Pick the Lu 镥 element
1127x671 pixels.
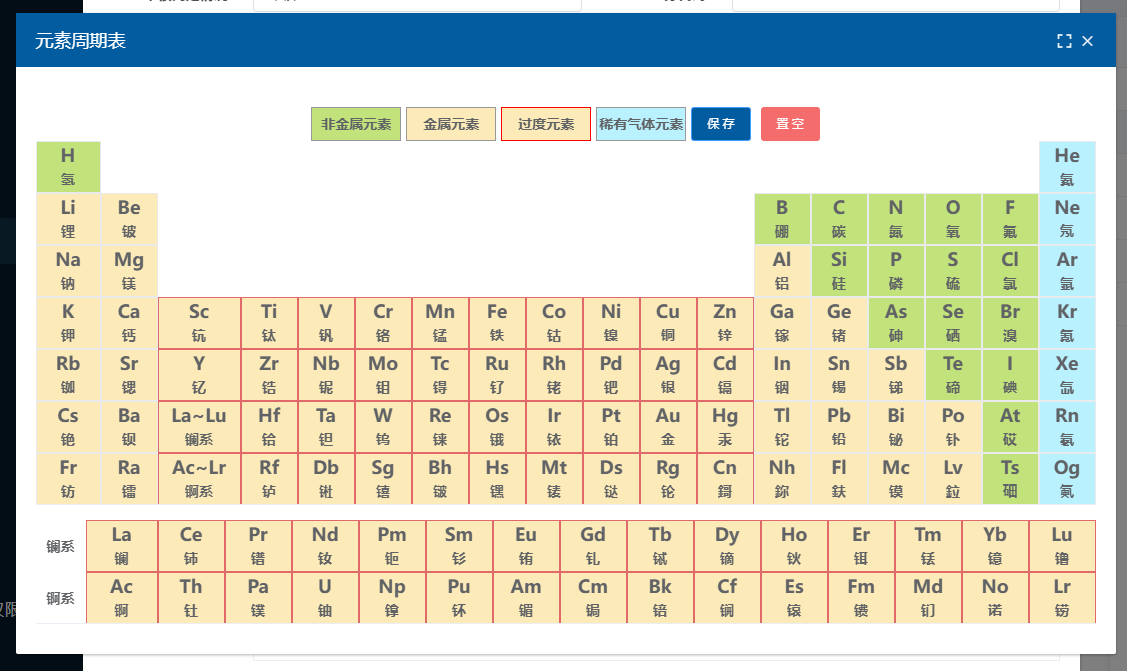pyautogui.click(x=1062, y=546)
